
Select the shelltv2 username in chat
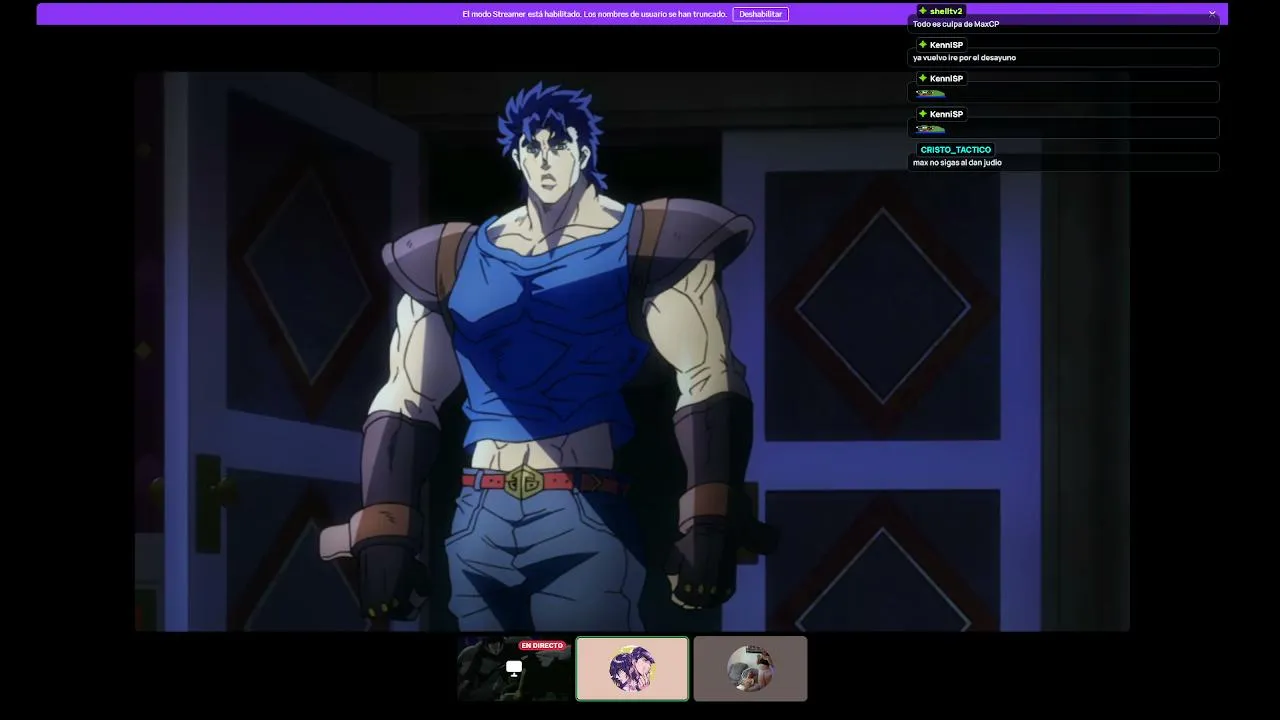[946, 11]
